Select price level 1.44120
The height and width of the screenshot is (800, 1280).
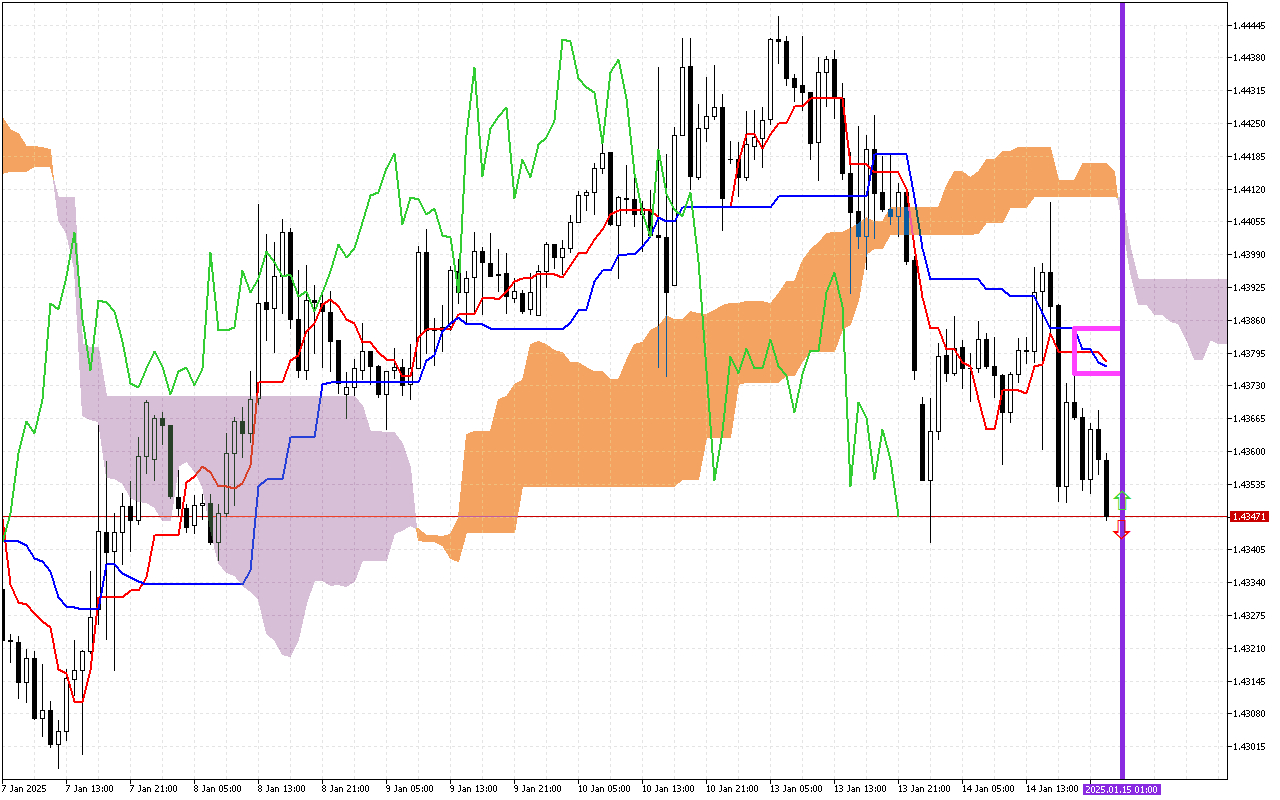coord(1250,189)
